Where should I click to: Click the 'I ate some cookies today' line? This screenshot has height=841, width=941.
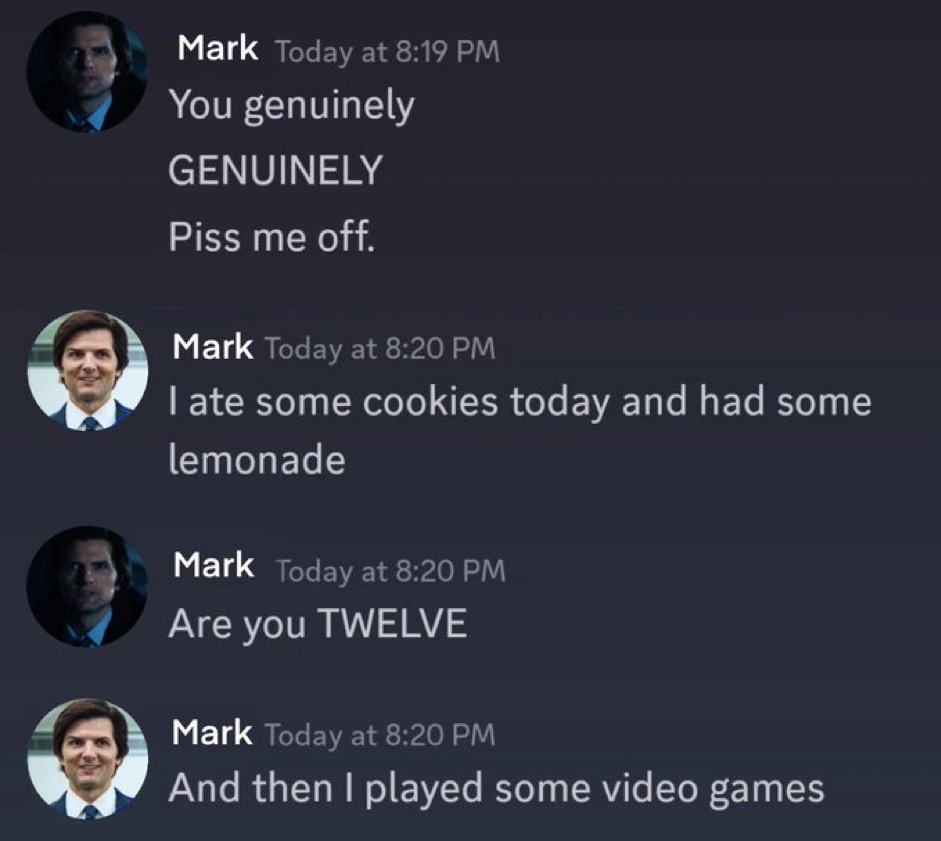[x=520, y=402]
